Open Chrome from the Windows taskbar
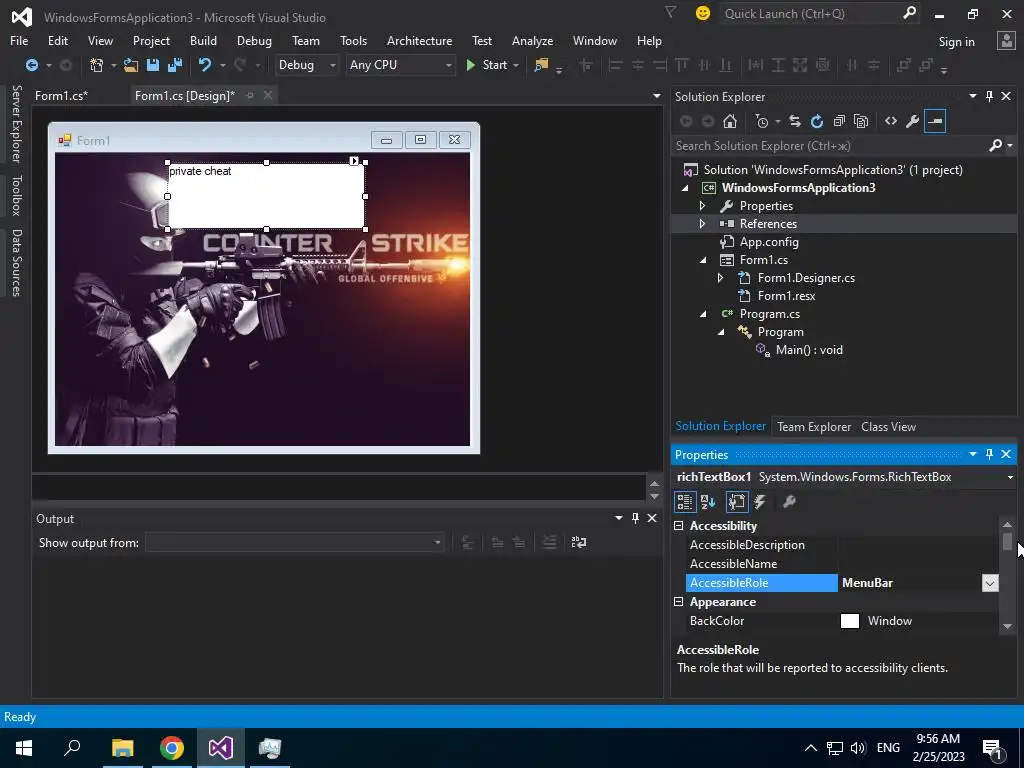Image resolution: width=1024 pixels, height=768 pixels. pos(172,748)
